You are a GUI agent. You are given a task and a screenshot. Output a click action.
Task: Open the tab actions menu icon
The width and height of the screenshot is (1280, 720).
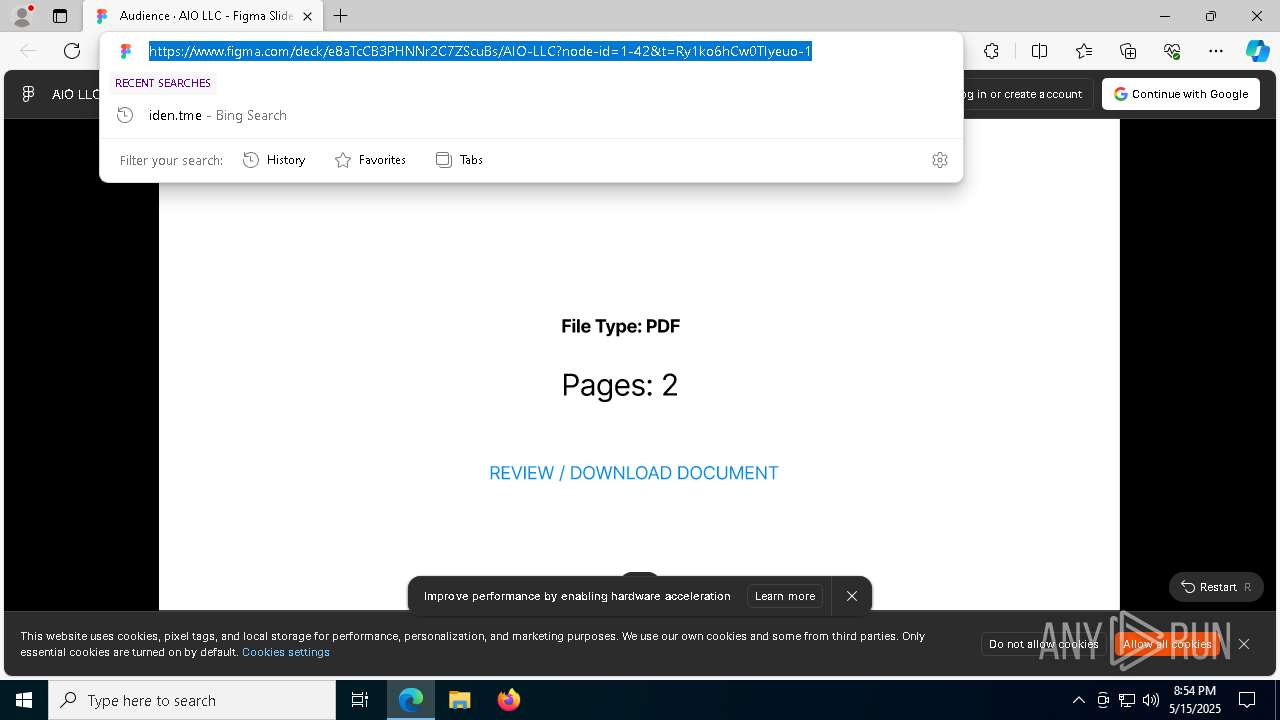pyautogui.click(x=60, y=16)
